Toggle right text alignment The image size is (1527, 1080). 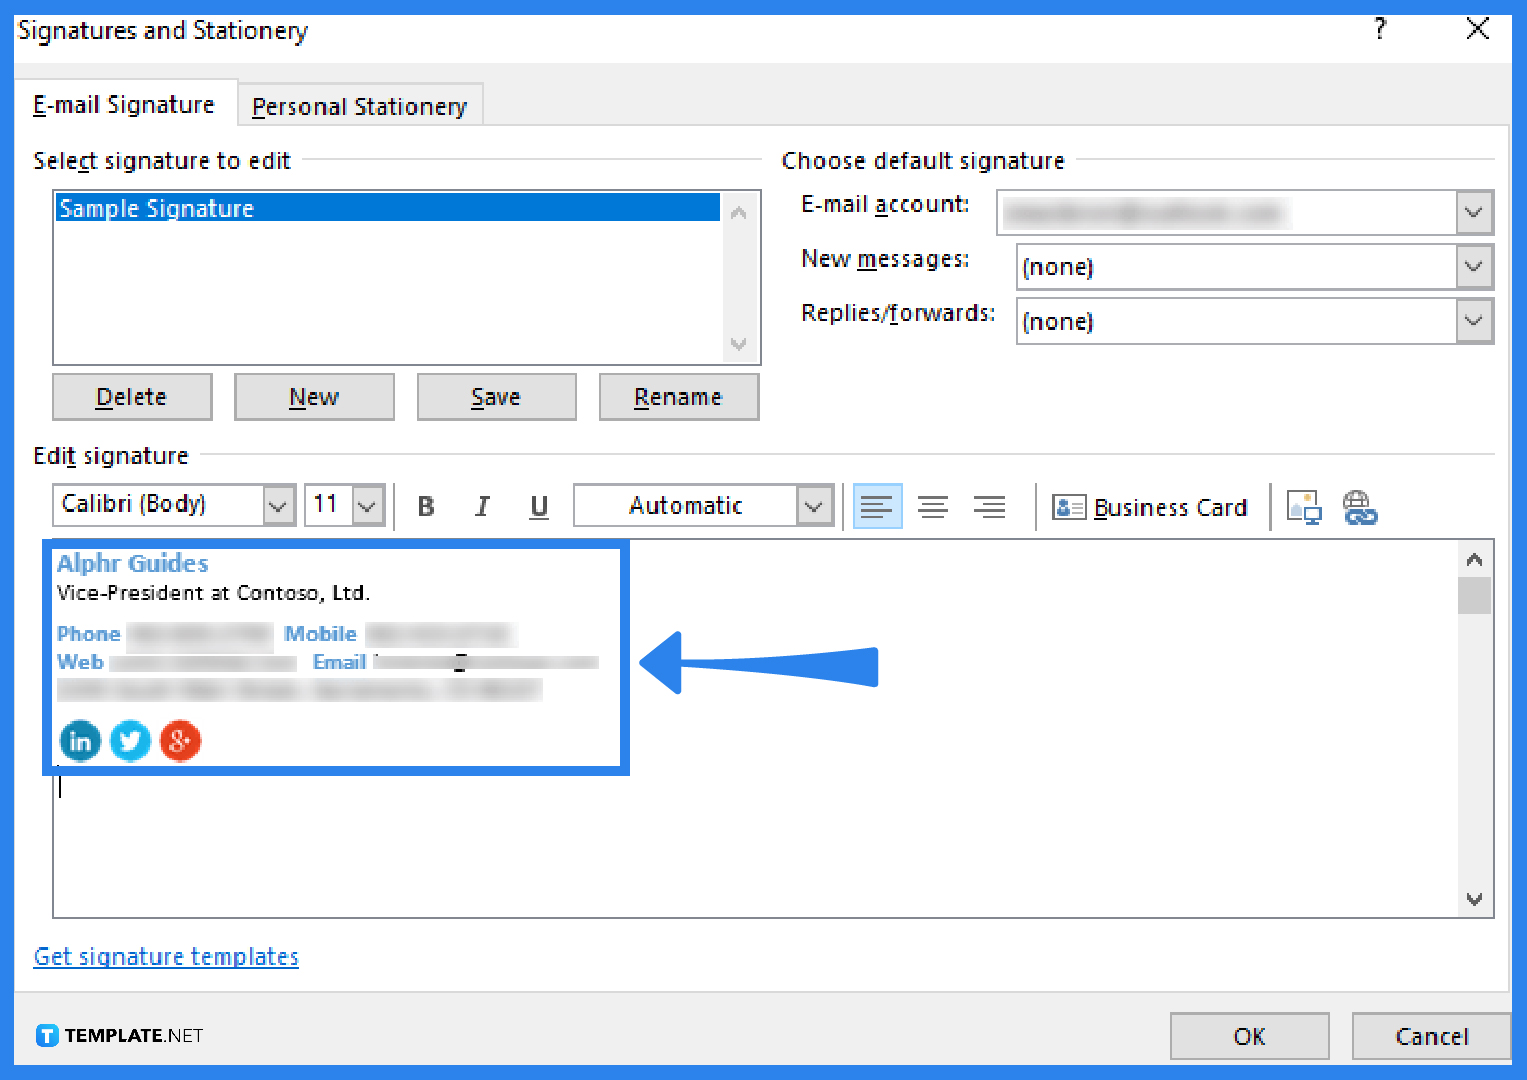pos(989,506)
